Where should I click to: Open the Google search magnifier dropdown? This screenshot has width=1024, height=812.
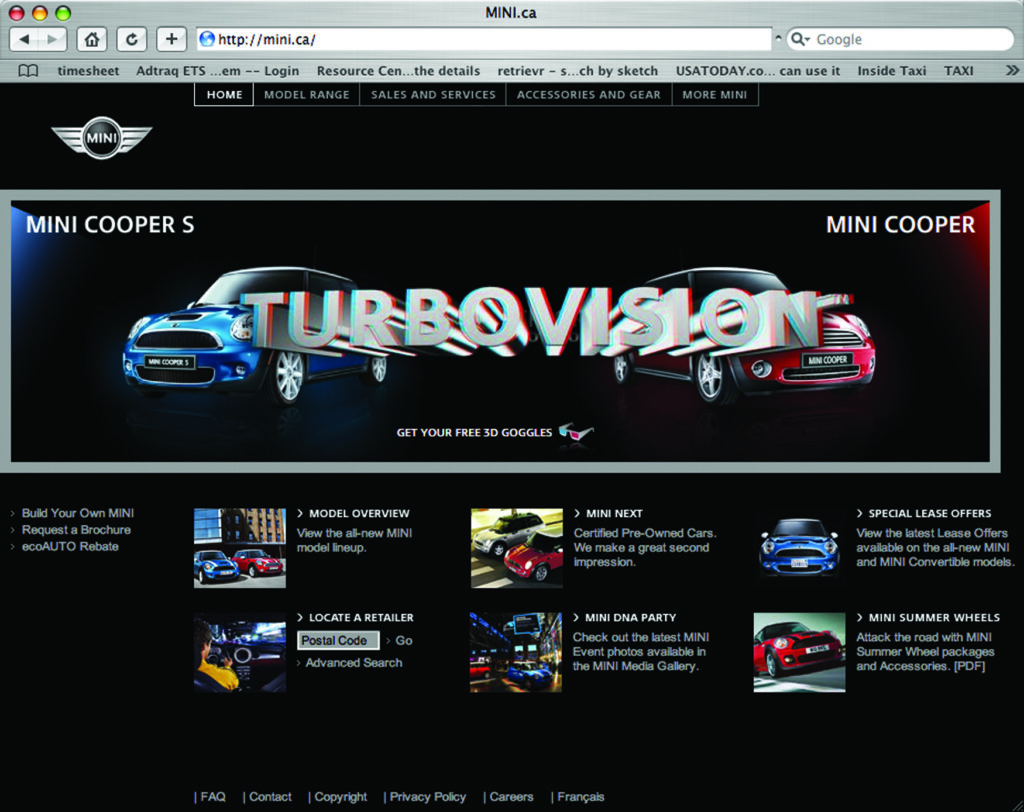point(800,39)
